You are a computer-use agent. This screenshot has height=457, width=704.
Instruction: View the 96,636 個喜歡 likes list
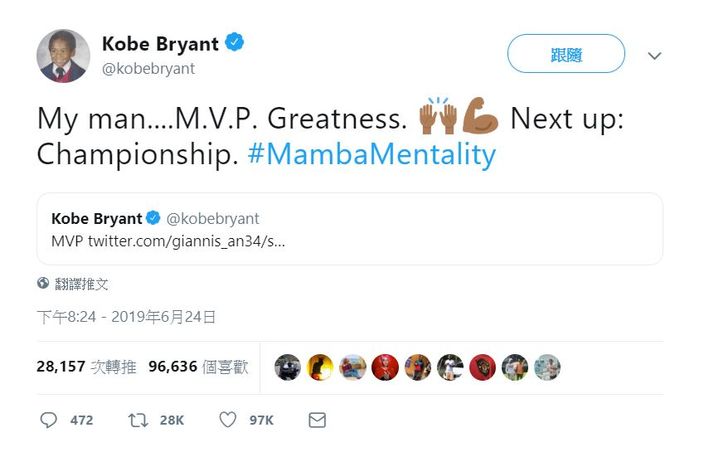(x=198, y=367)
